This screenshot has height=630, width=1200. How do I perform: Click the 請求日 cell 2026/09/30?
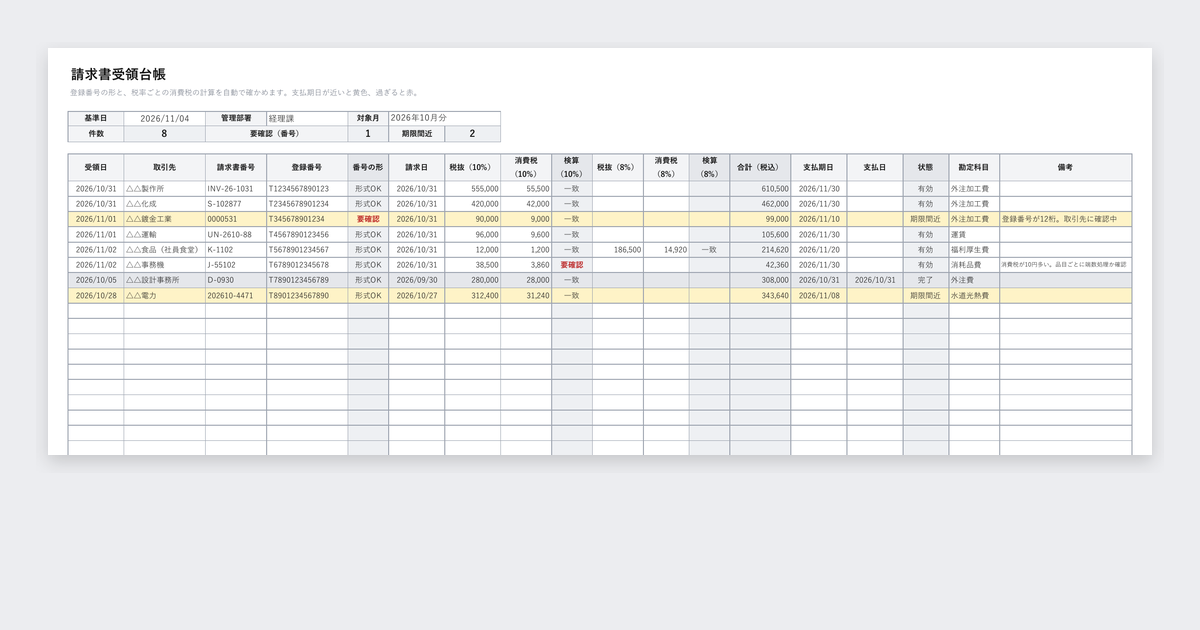point(417,280)
